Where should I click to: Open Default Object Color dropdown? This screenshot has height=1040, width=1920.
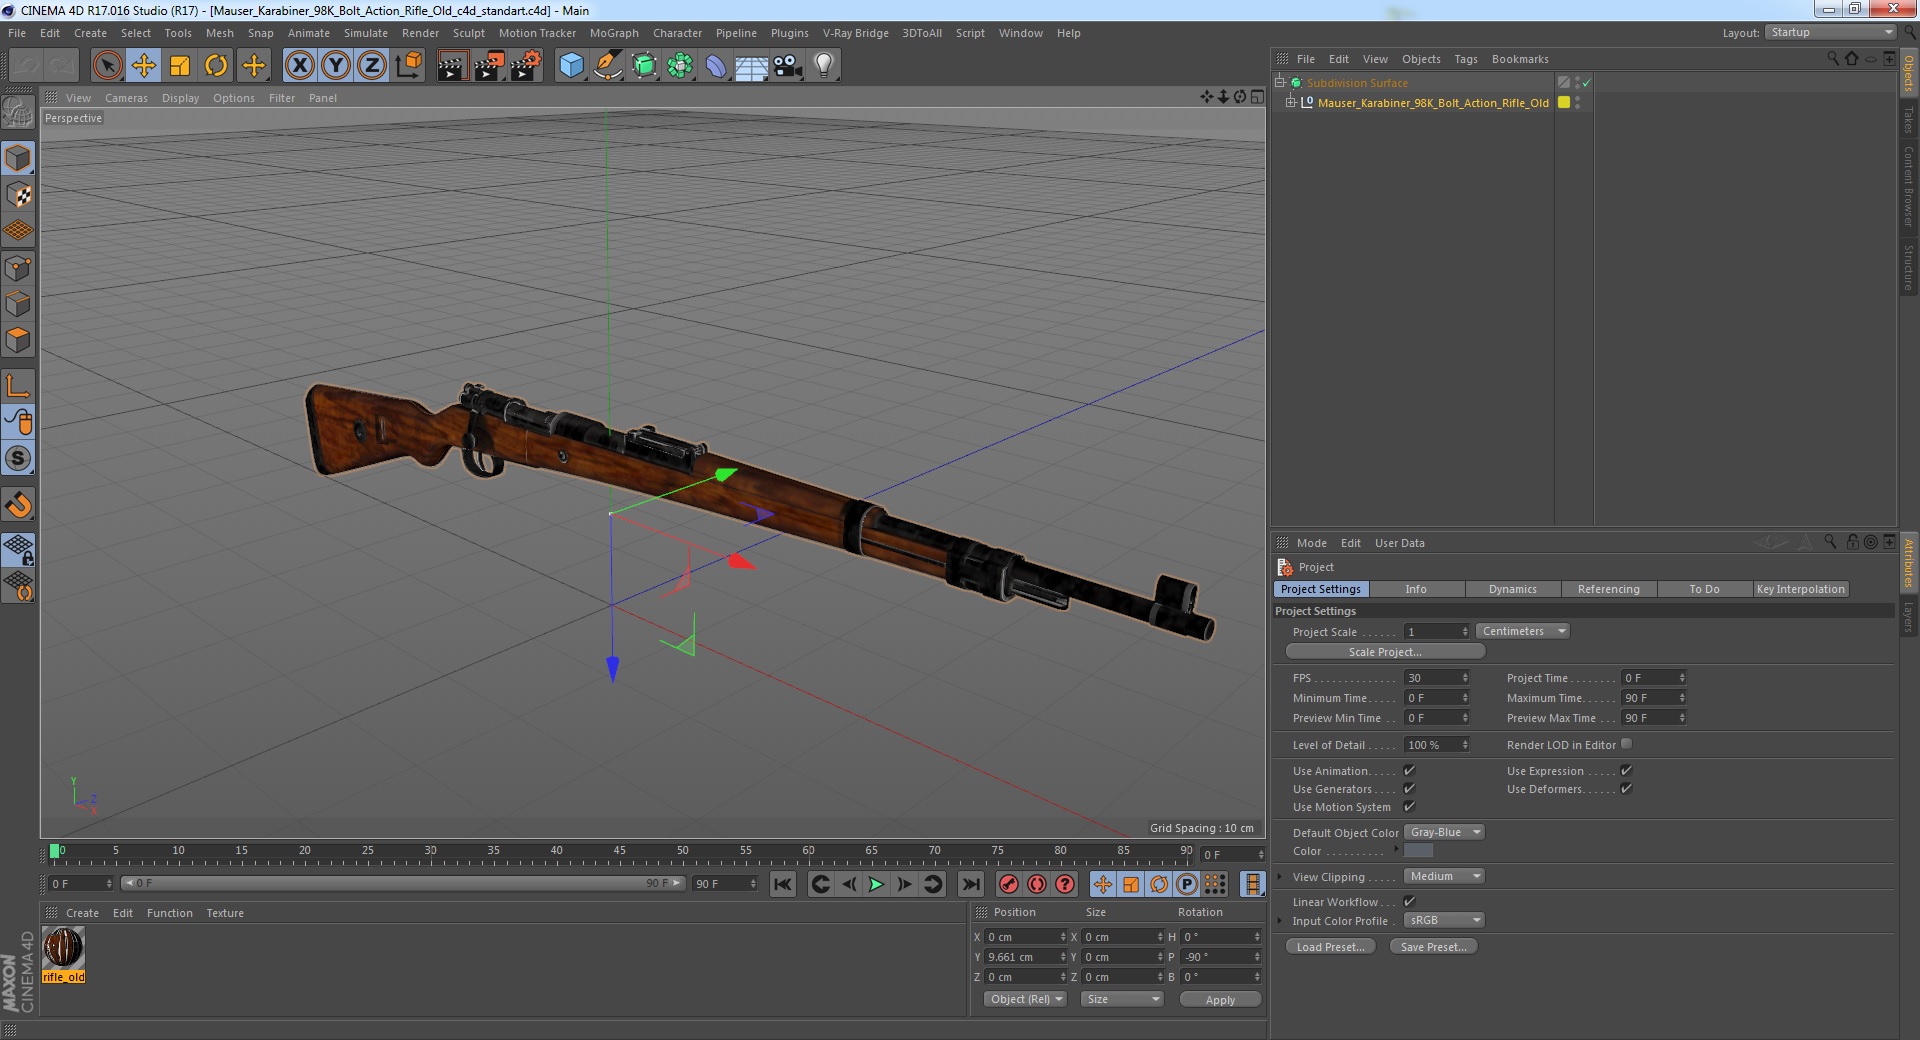coord(1444,833)
